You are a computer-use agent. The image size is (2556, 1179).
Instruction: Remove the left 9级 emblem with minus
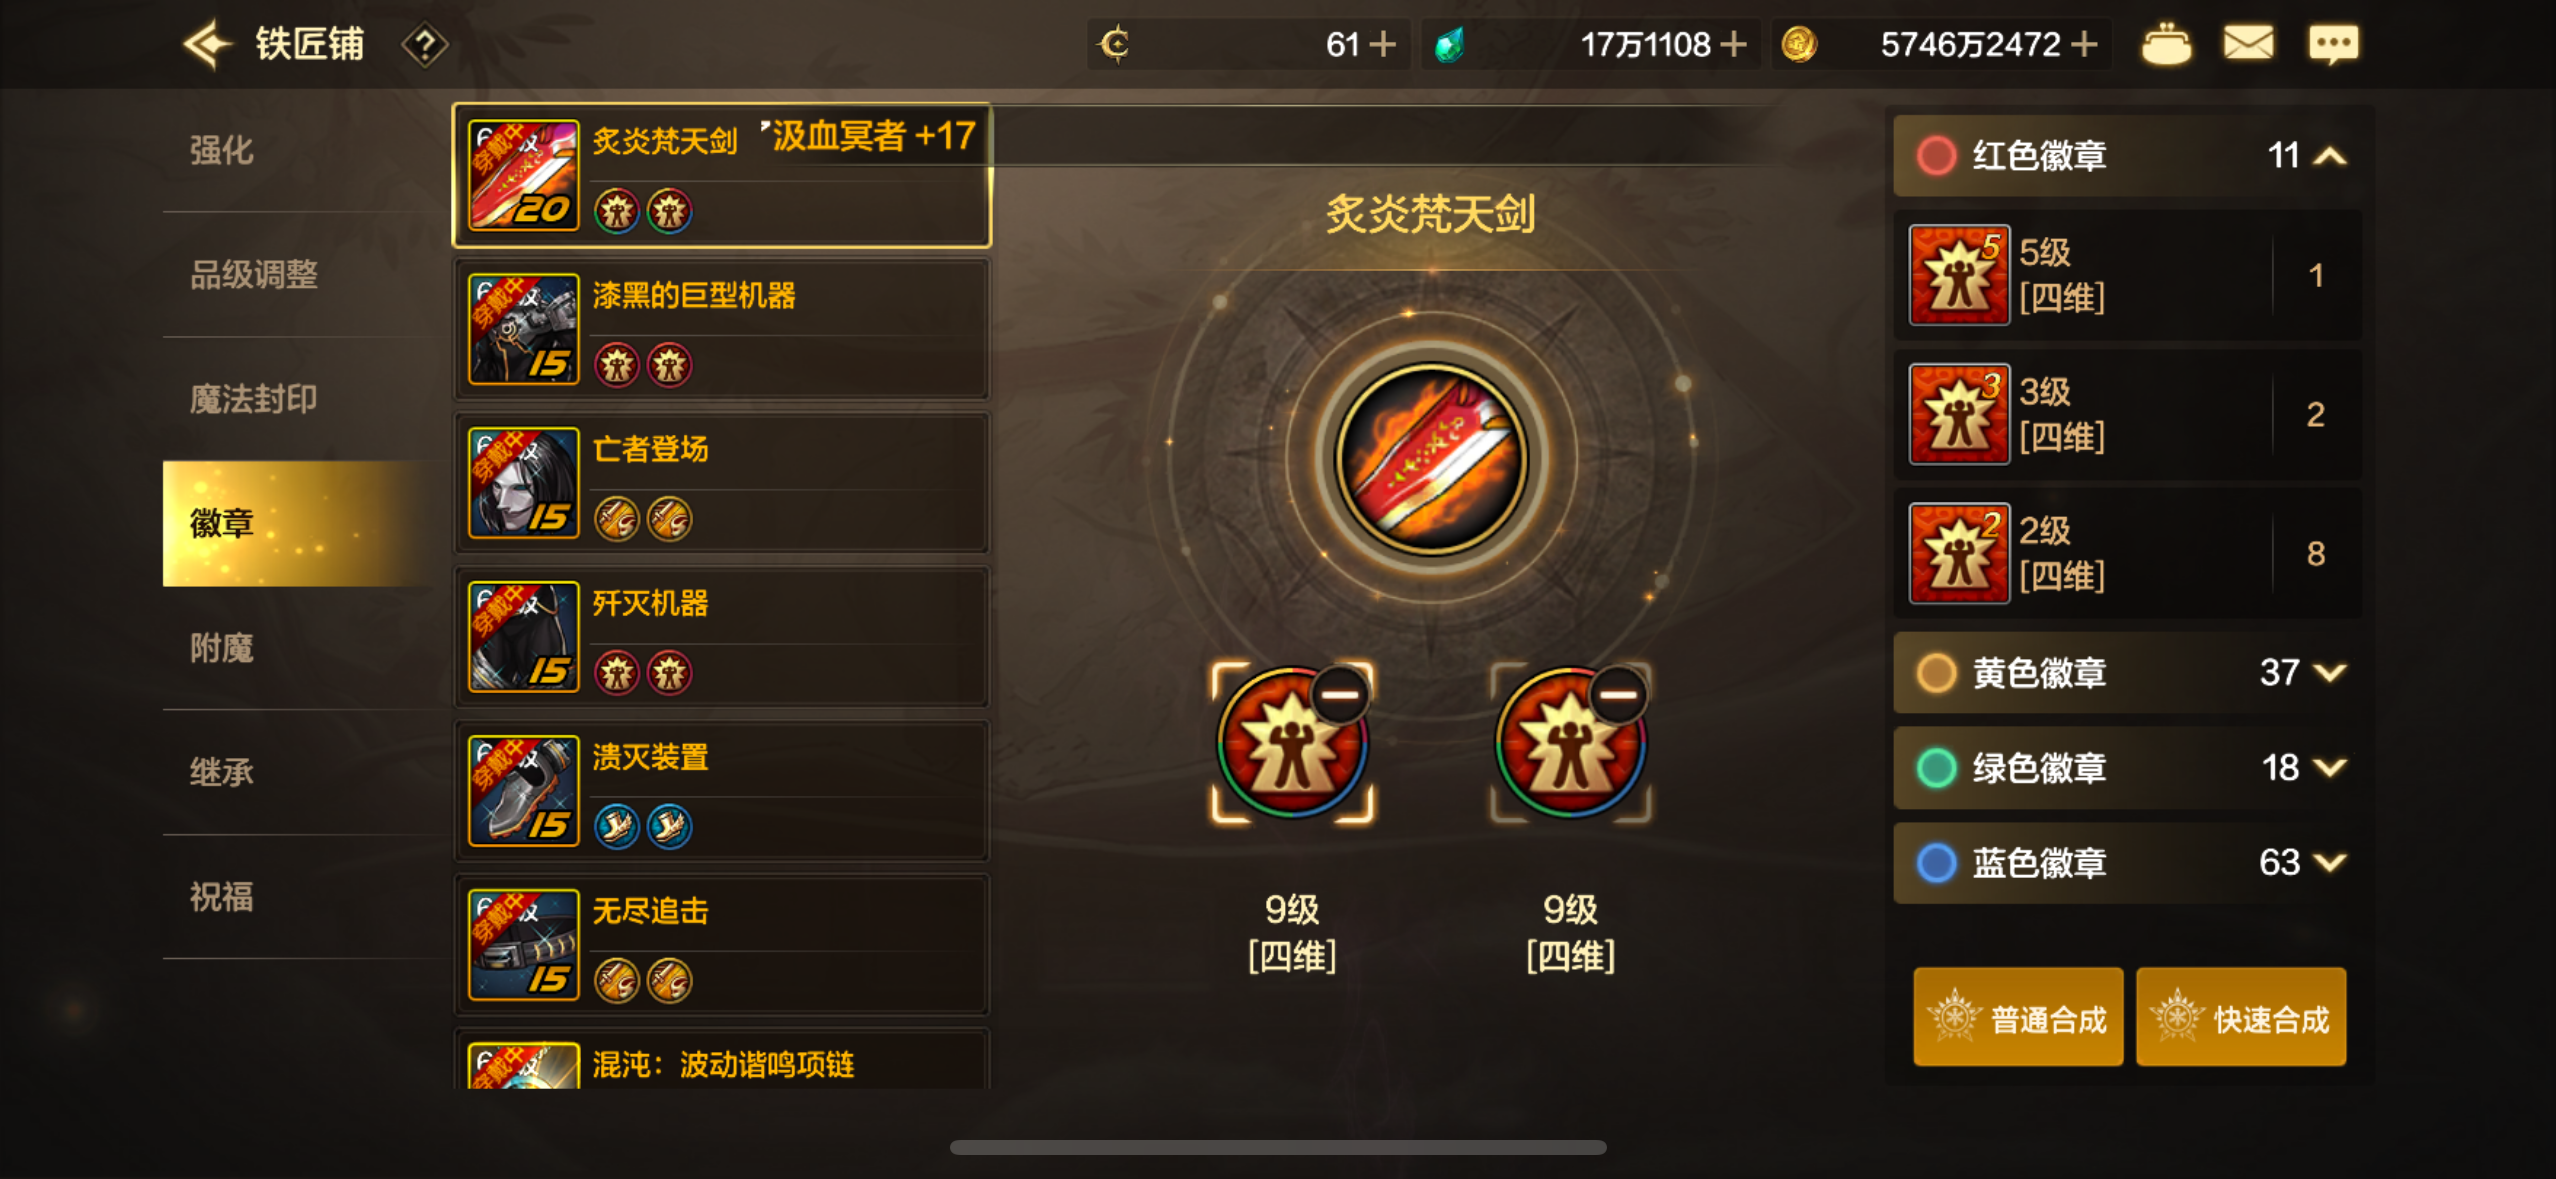click(1340, 694)
